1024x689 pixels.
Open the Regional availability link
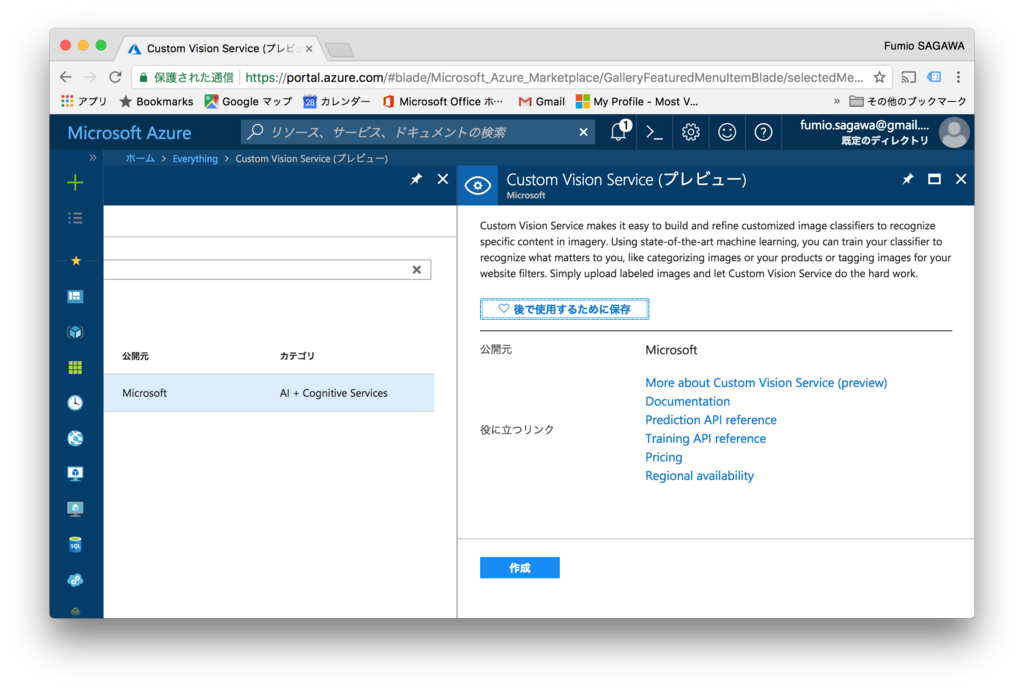click(x=699, y=476)
